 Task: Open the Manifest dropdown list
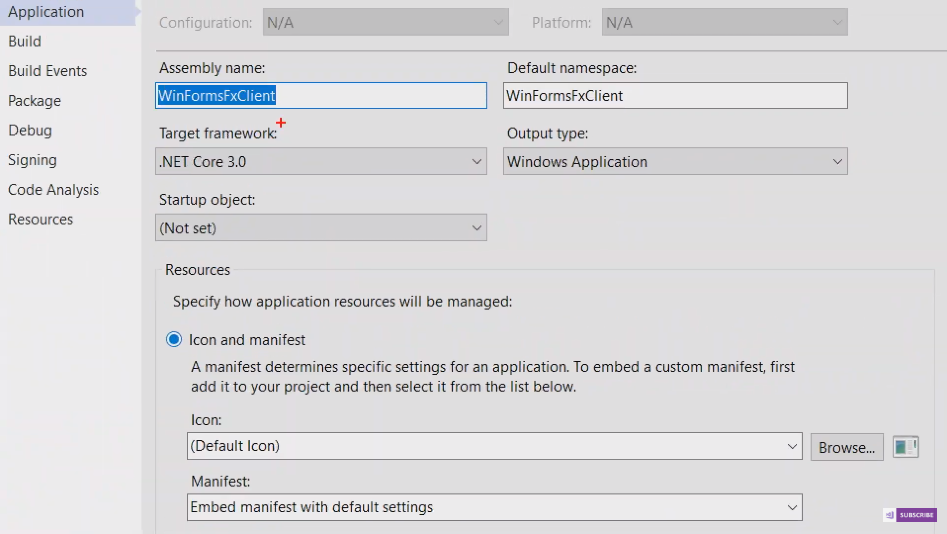(494, 507)
